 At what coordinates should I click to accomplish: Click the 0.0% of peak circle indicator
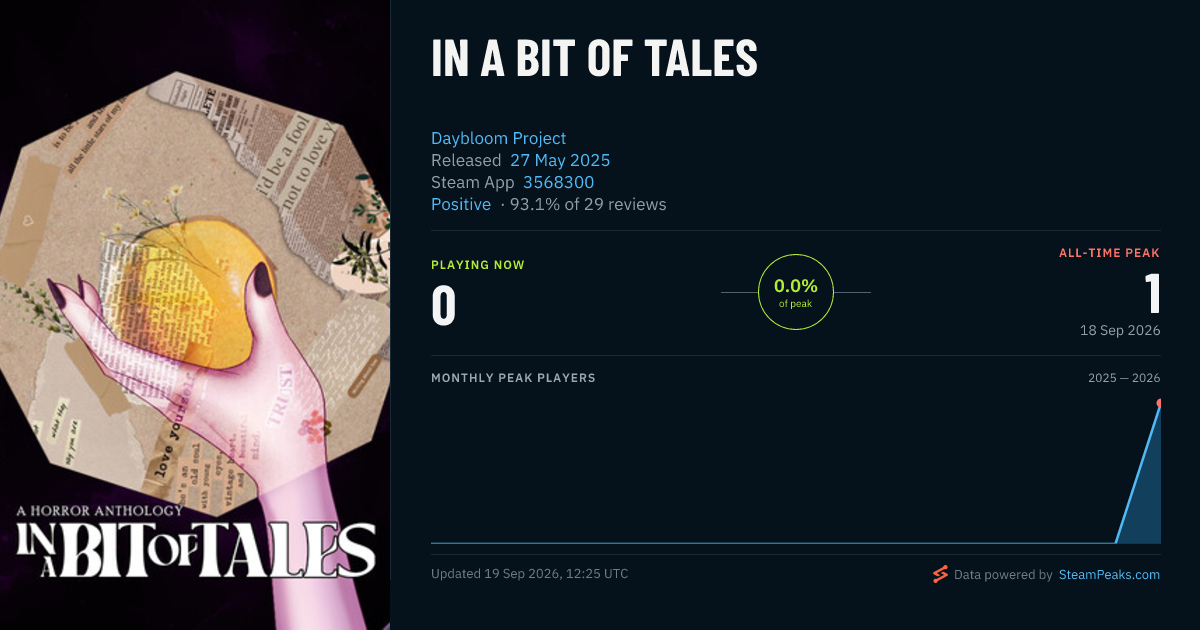pyautogui.click(x=796, y=292)
